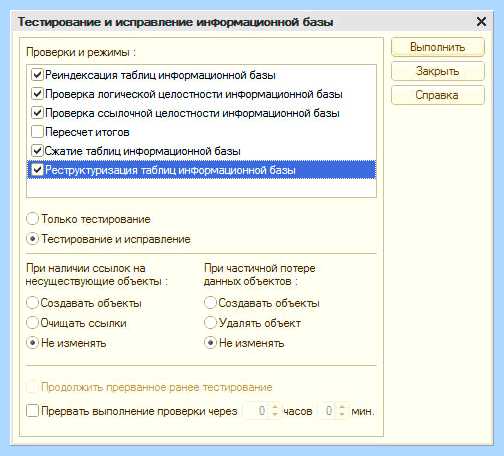Click the Выполнить button
Screen dimensions: 504x456
(437, 47)
